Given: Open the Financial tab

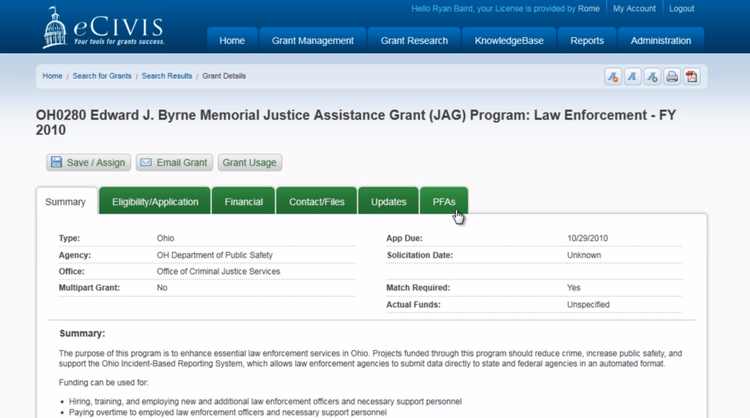Looking at the screenshot, I should point(244,202).
